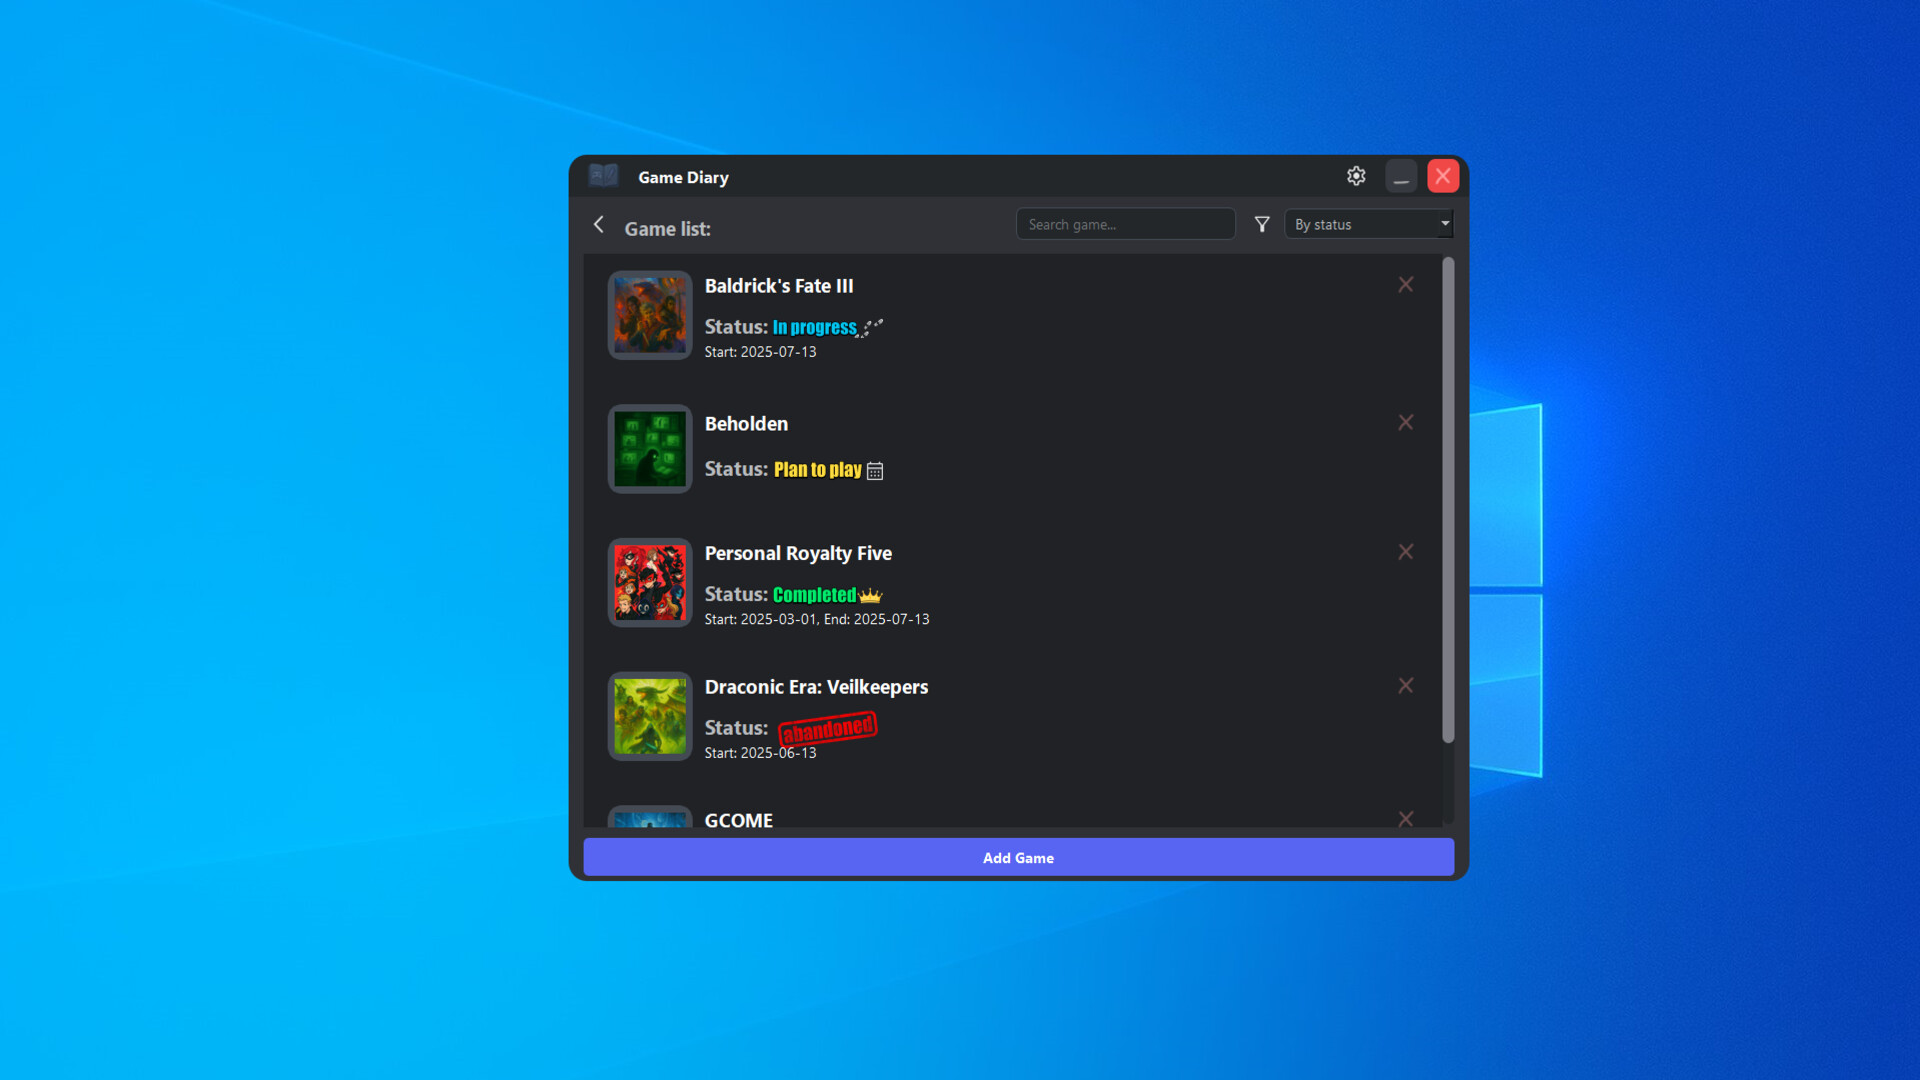Click the By status dropdown arrow
Viewport: 1920px width, 1080px height.
[1445, 224]
